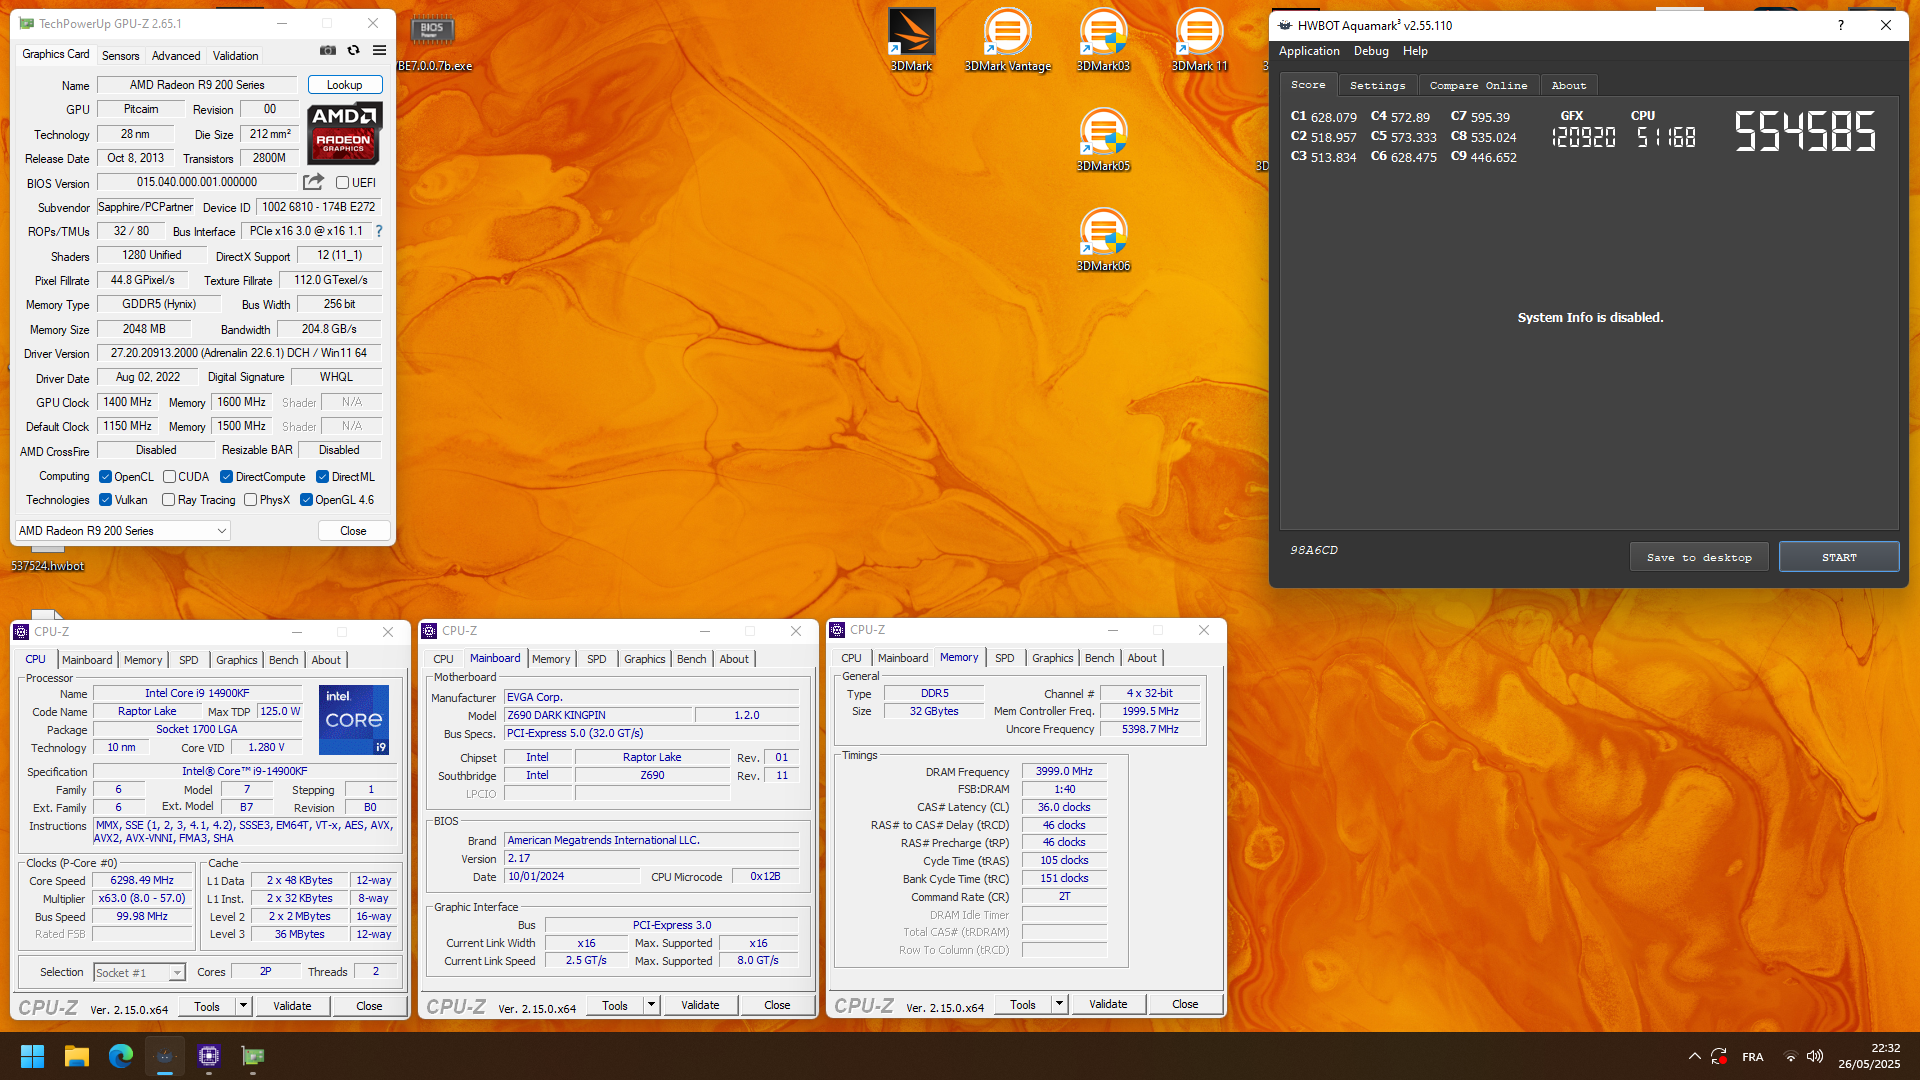This screenshot has height=1080, width=1920.
Task: Open the 3DMark desktop shortcut
Action: pos(911,40)
